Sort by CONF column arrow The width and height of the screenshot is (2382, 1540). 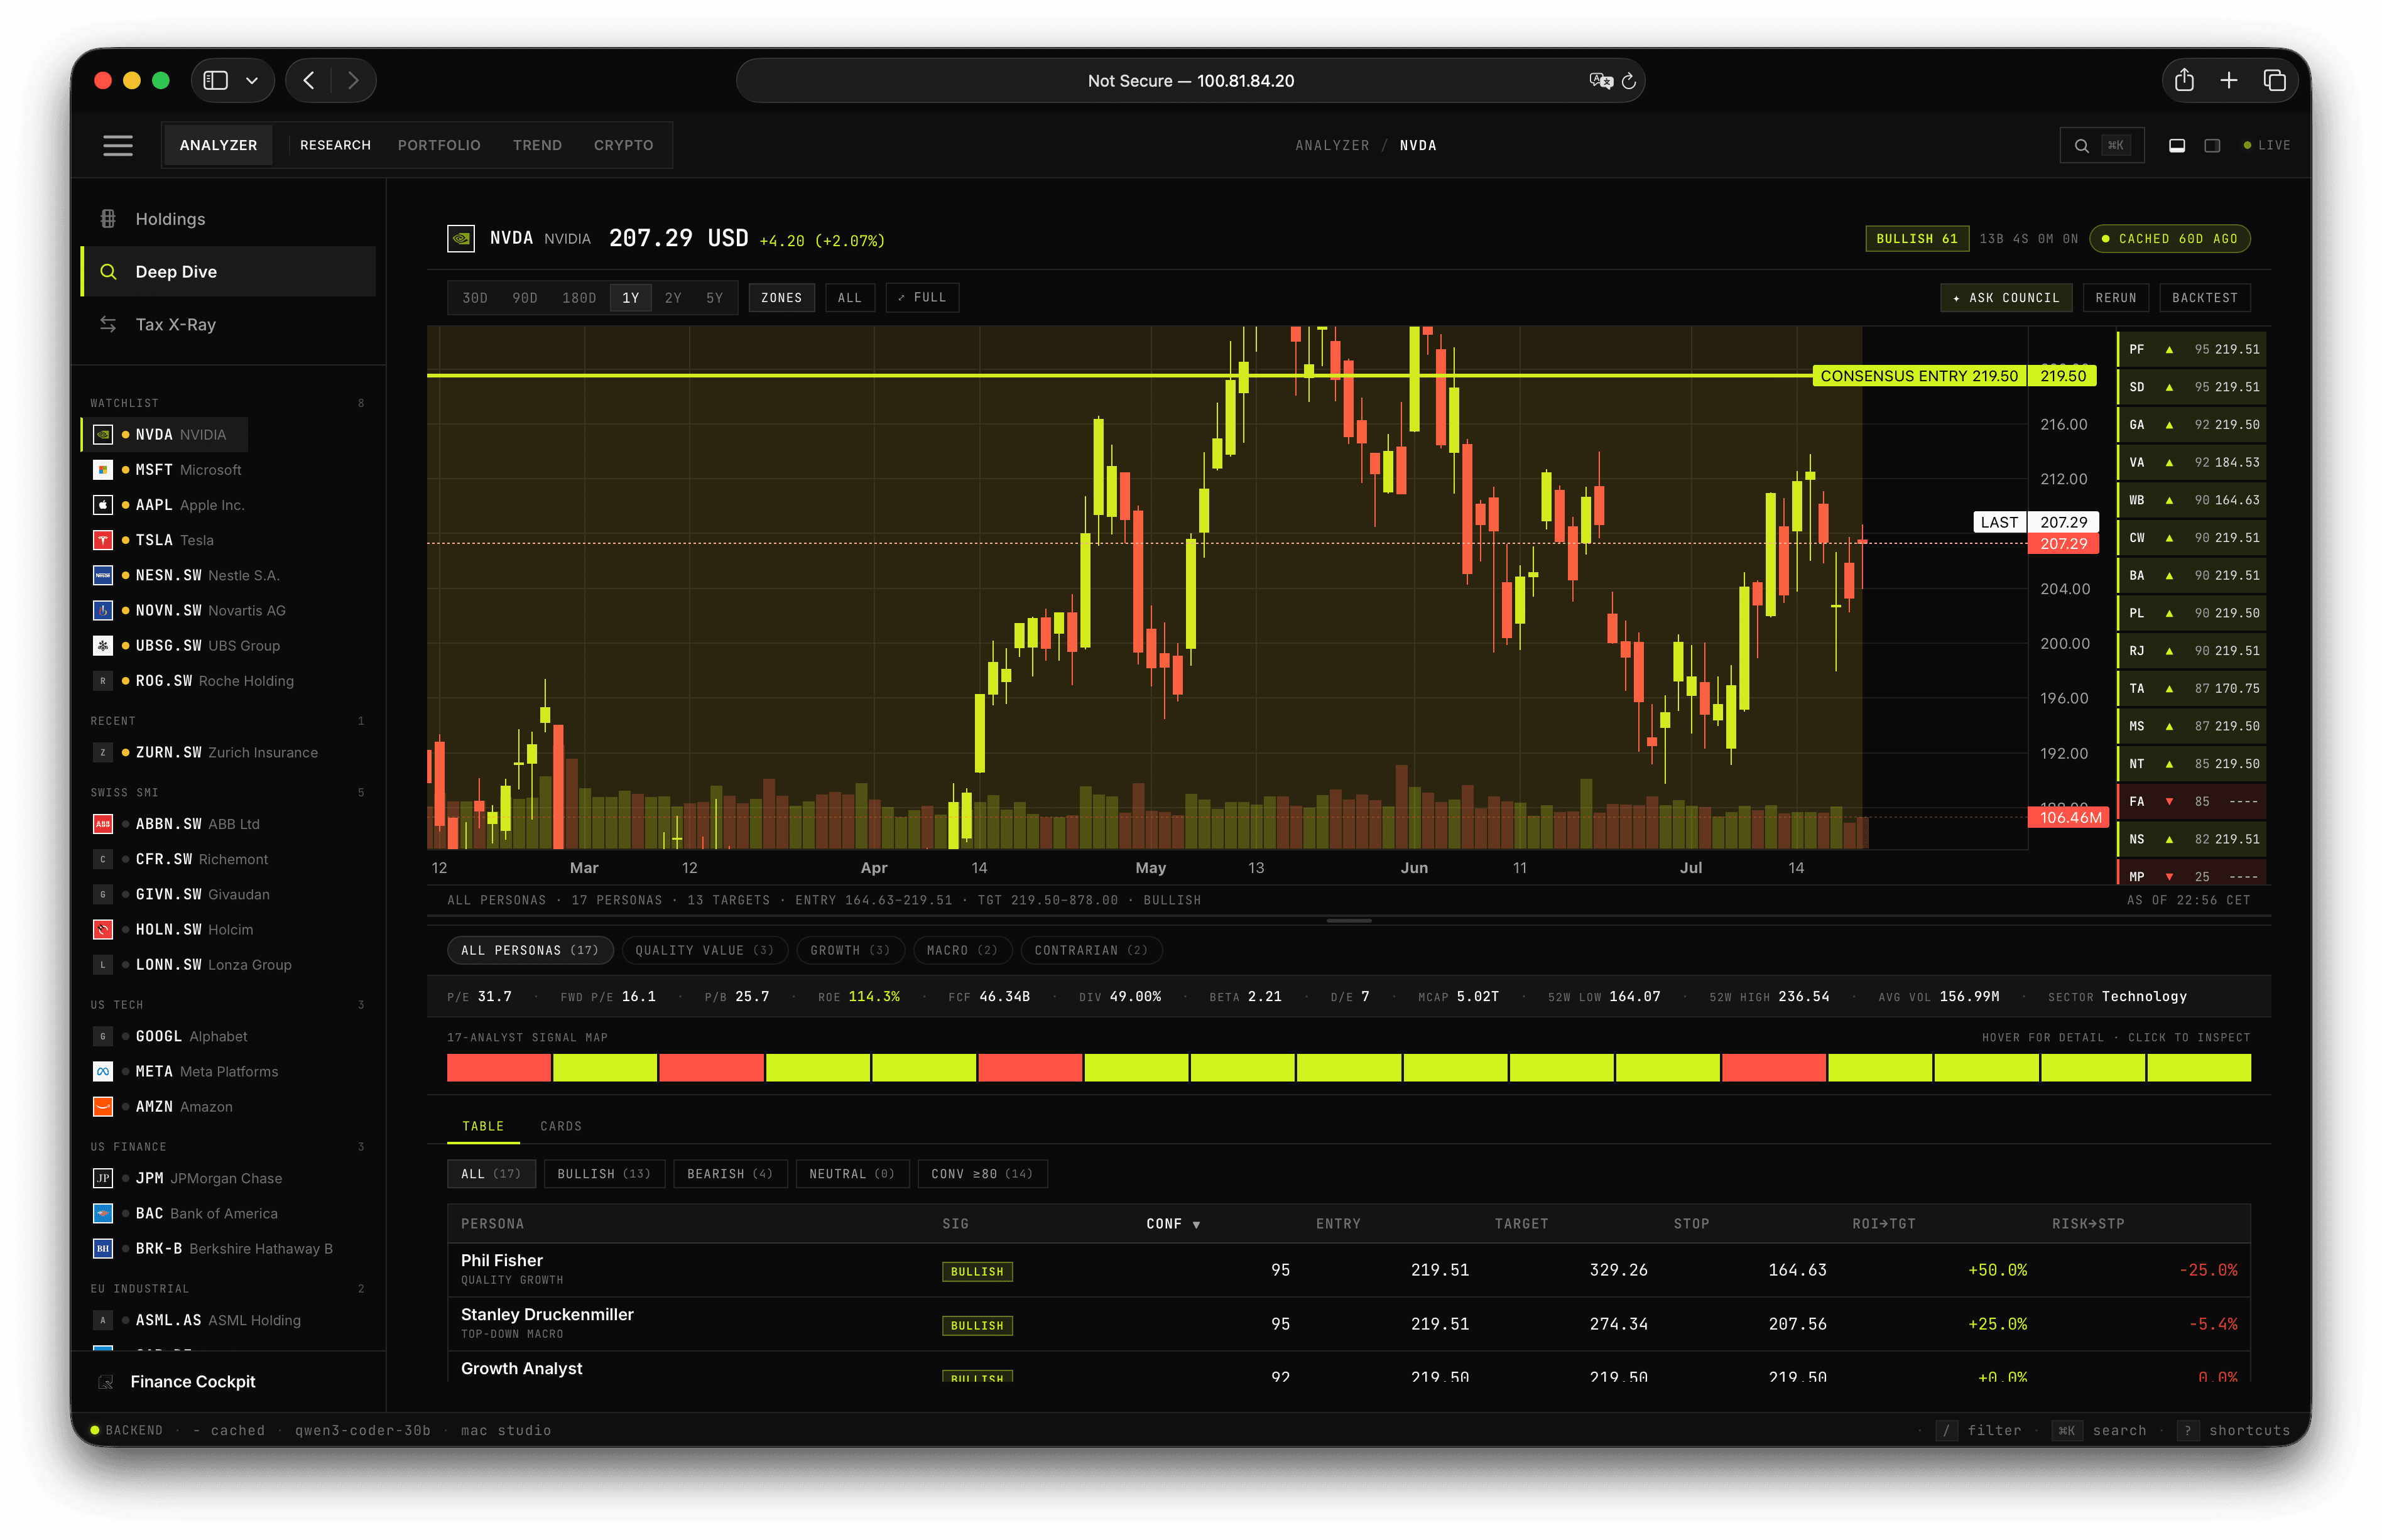point(1196,1225)
